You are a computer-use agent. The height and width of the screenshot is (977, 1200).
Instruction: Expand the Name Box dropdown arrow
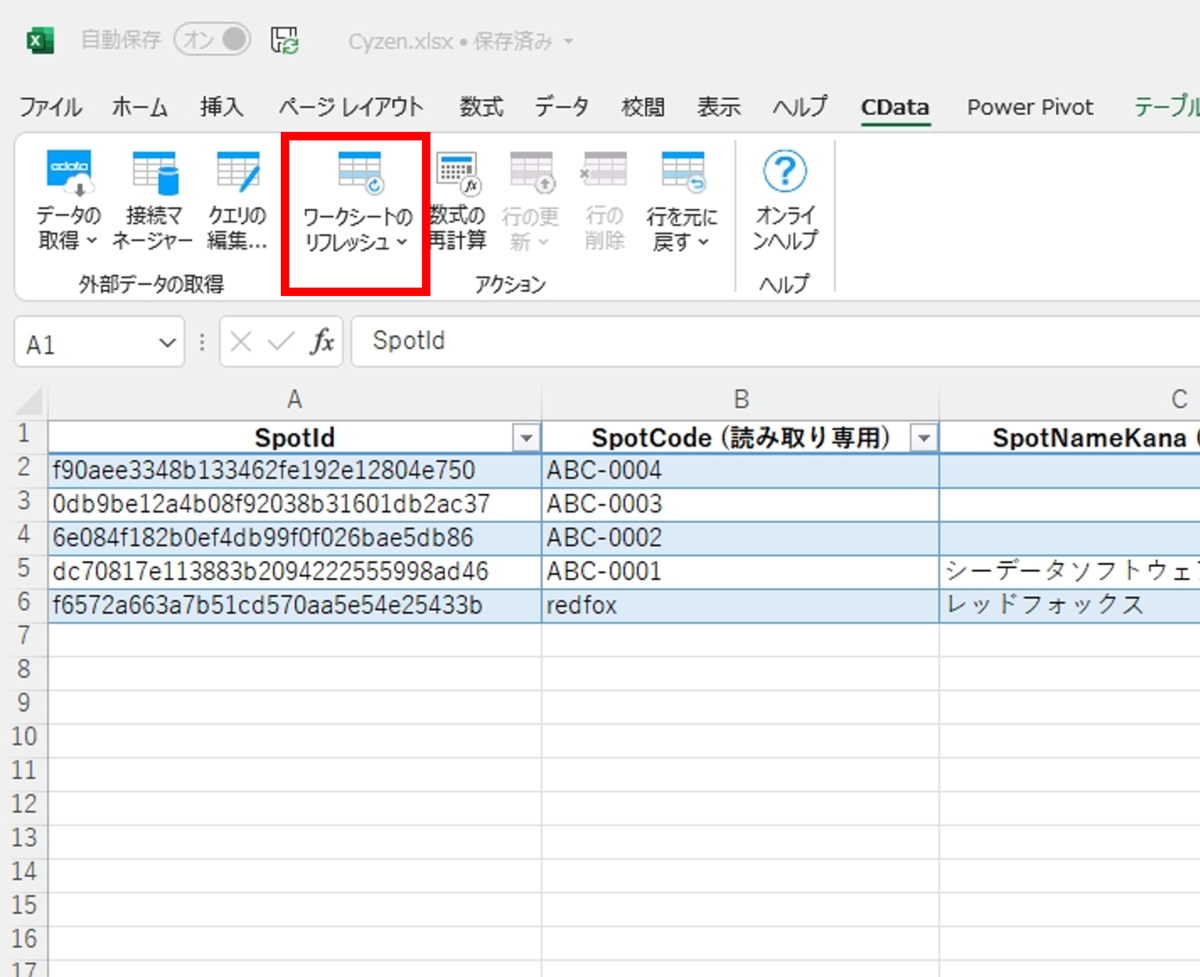pyautogui.click(x=166, y=343)
